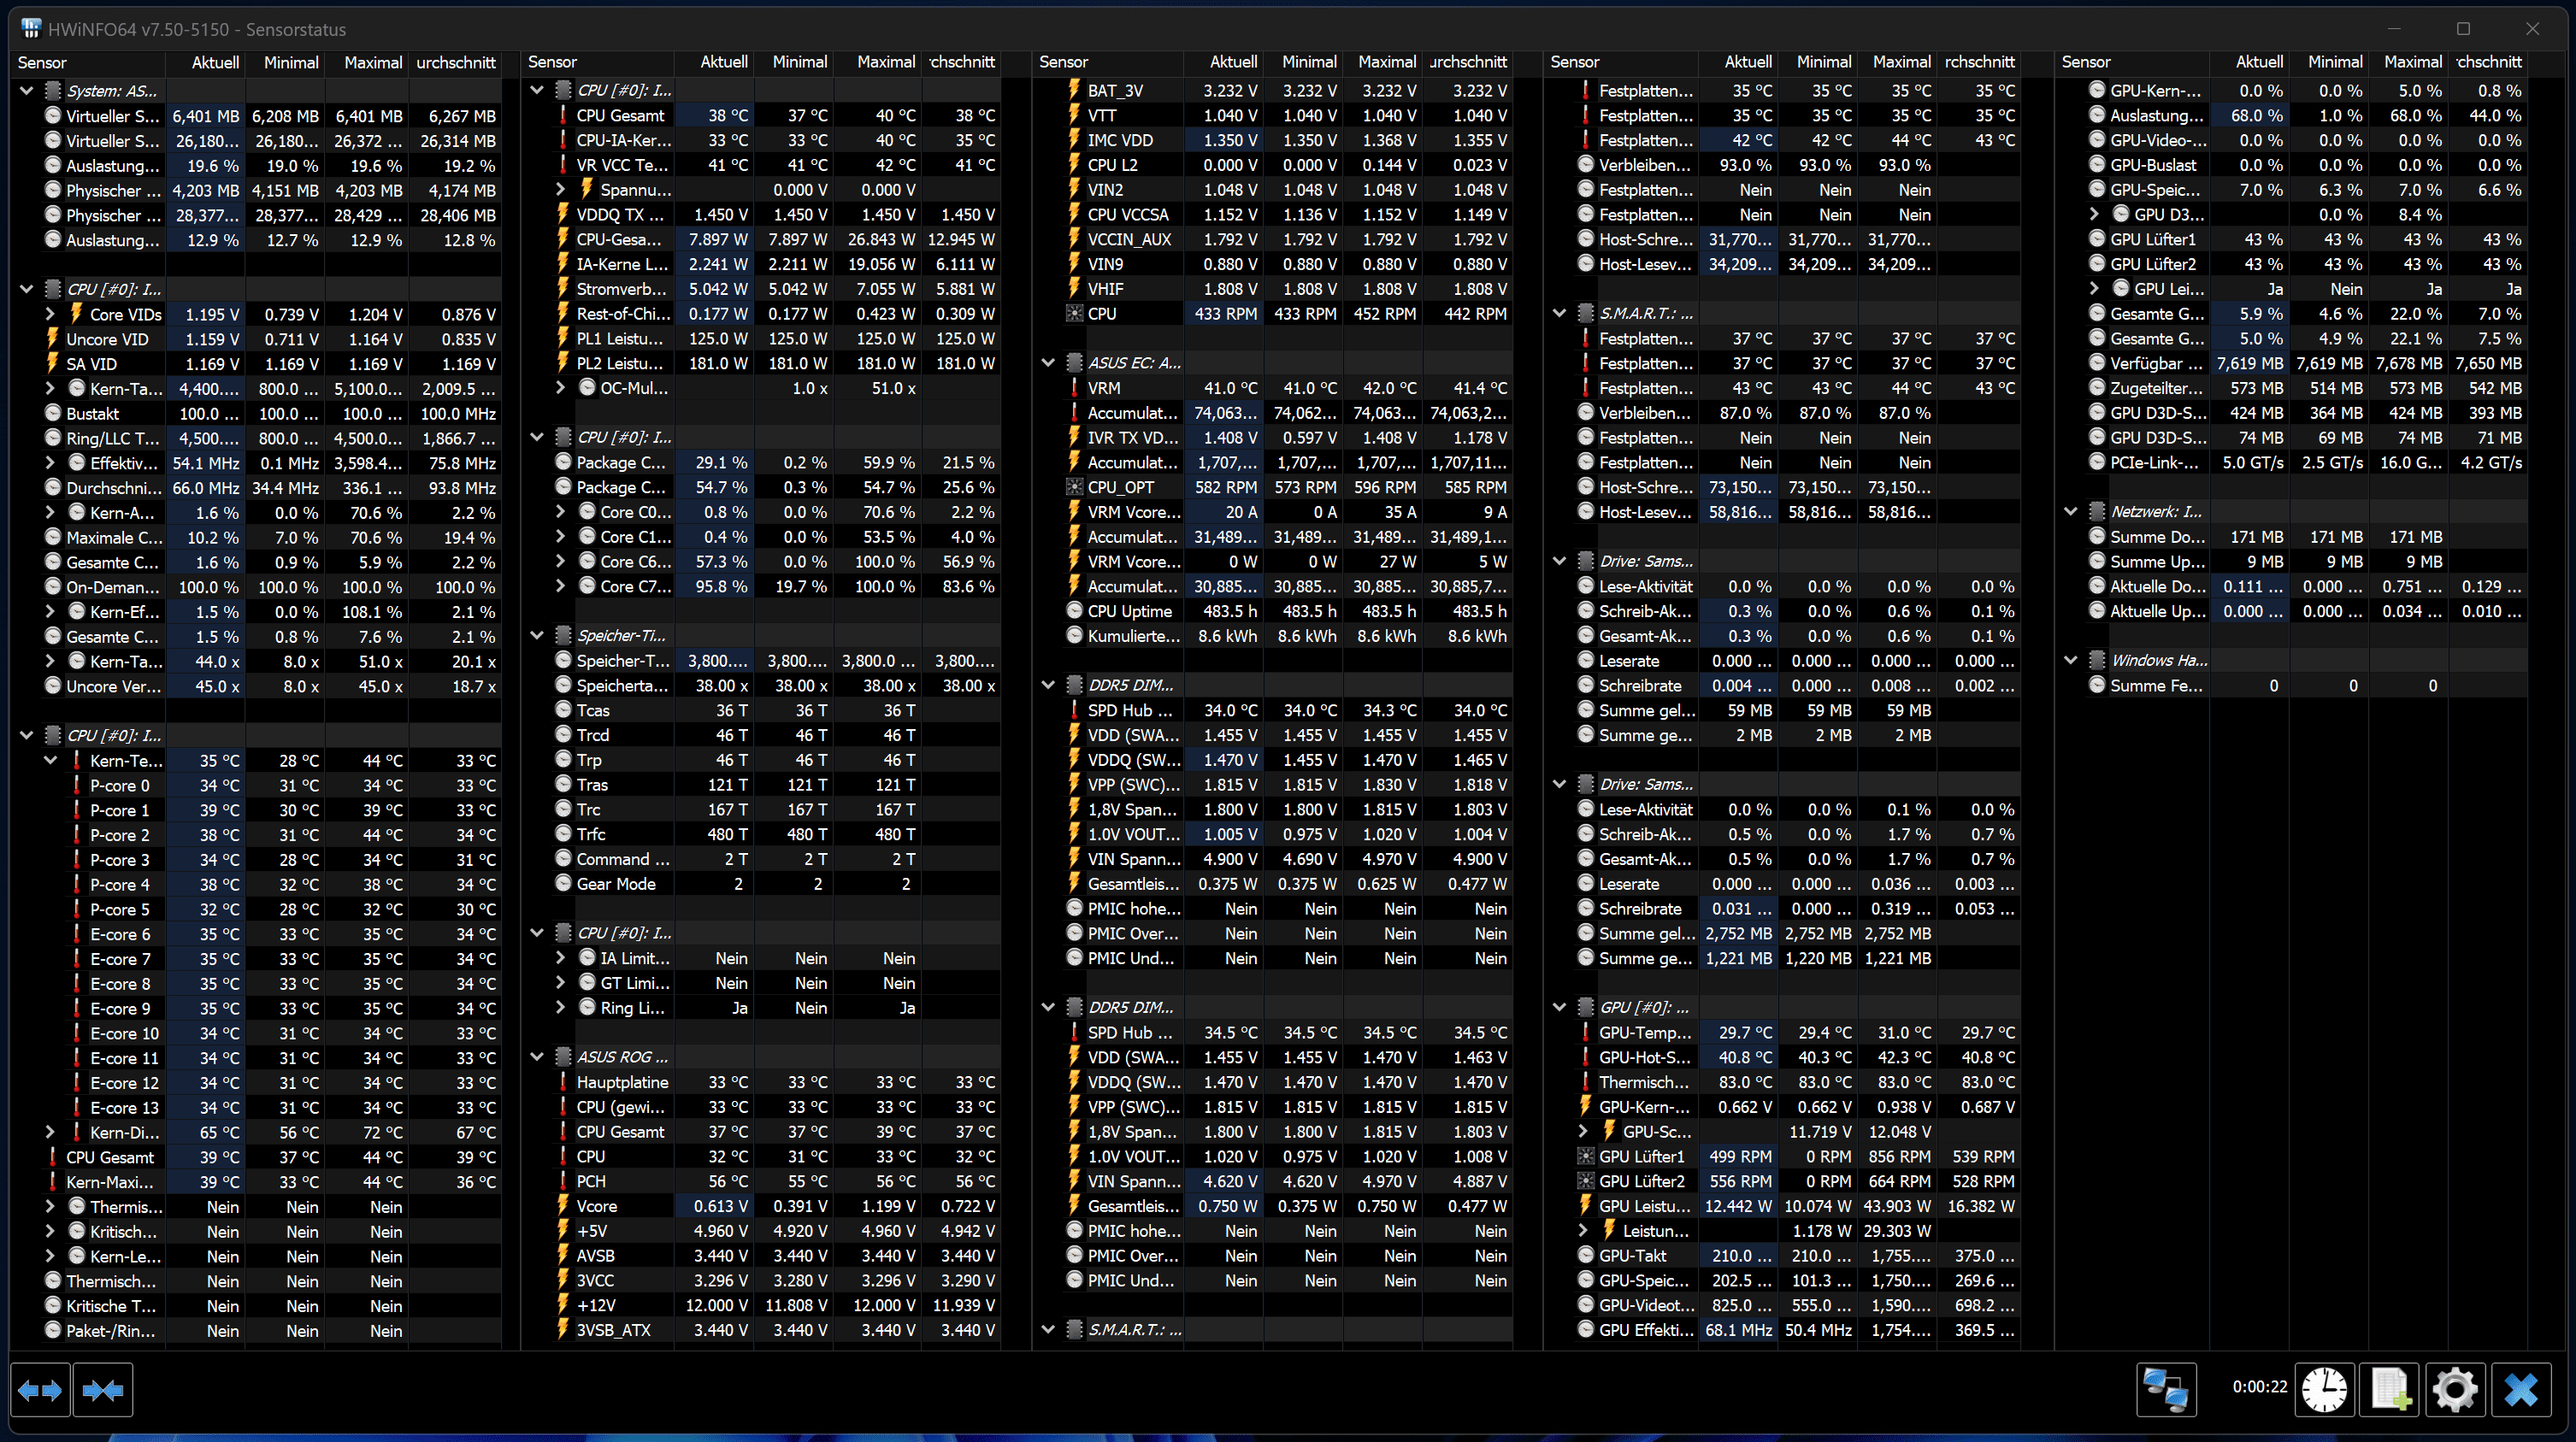Click the expand columns arrows icon

[40, 1390]
